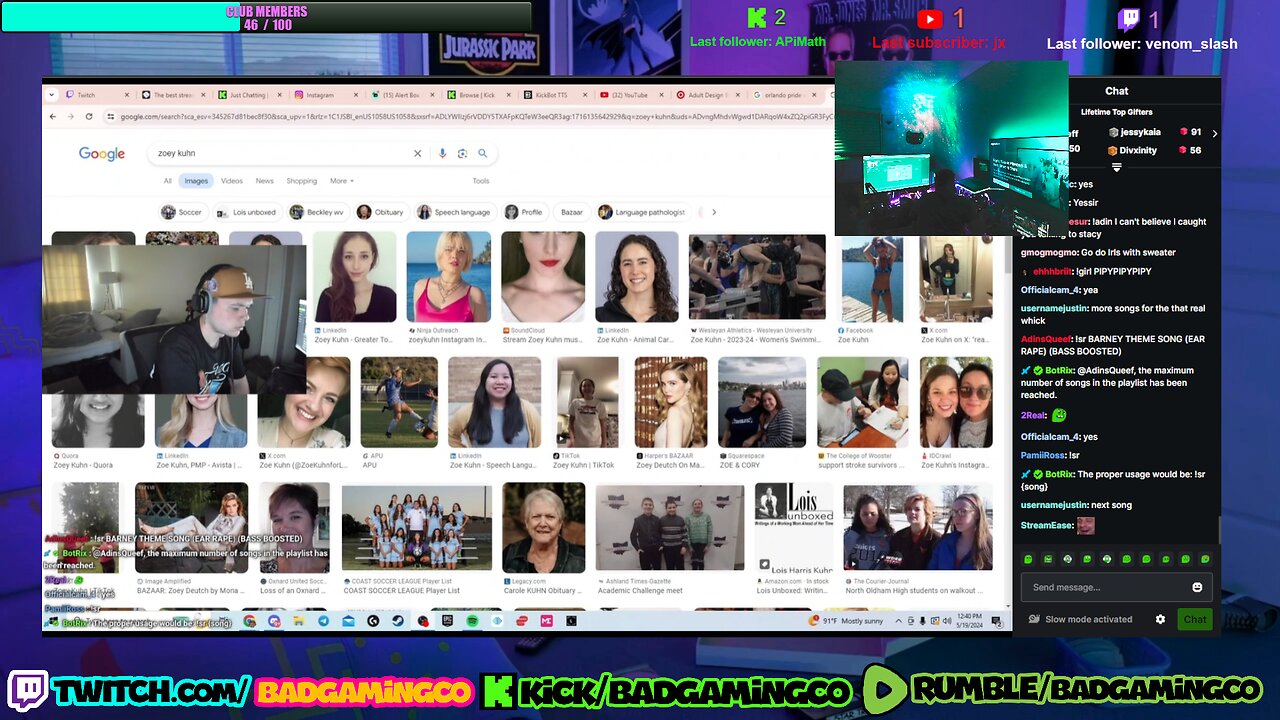Click the magnifying glass search button
Viewport: 1280px width, 720px height.
(x=482, y=153)
